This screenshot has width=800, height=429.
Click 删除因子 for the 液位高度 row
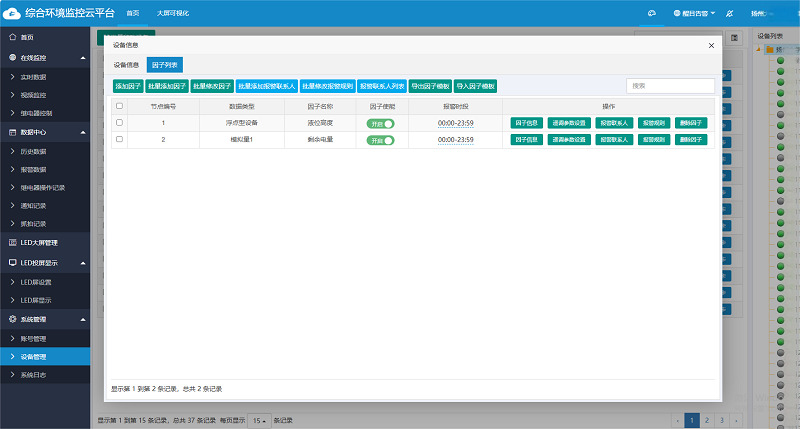[x=690, y=123]
